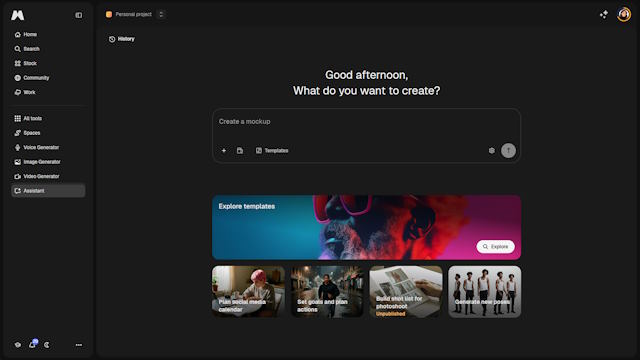Open 'Plan social media calendar' template

click(248, 291)
